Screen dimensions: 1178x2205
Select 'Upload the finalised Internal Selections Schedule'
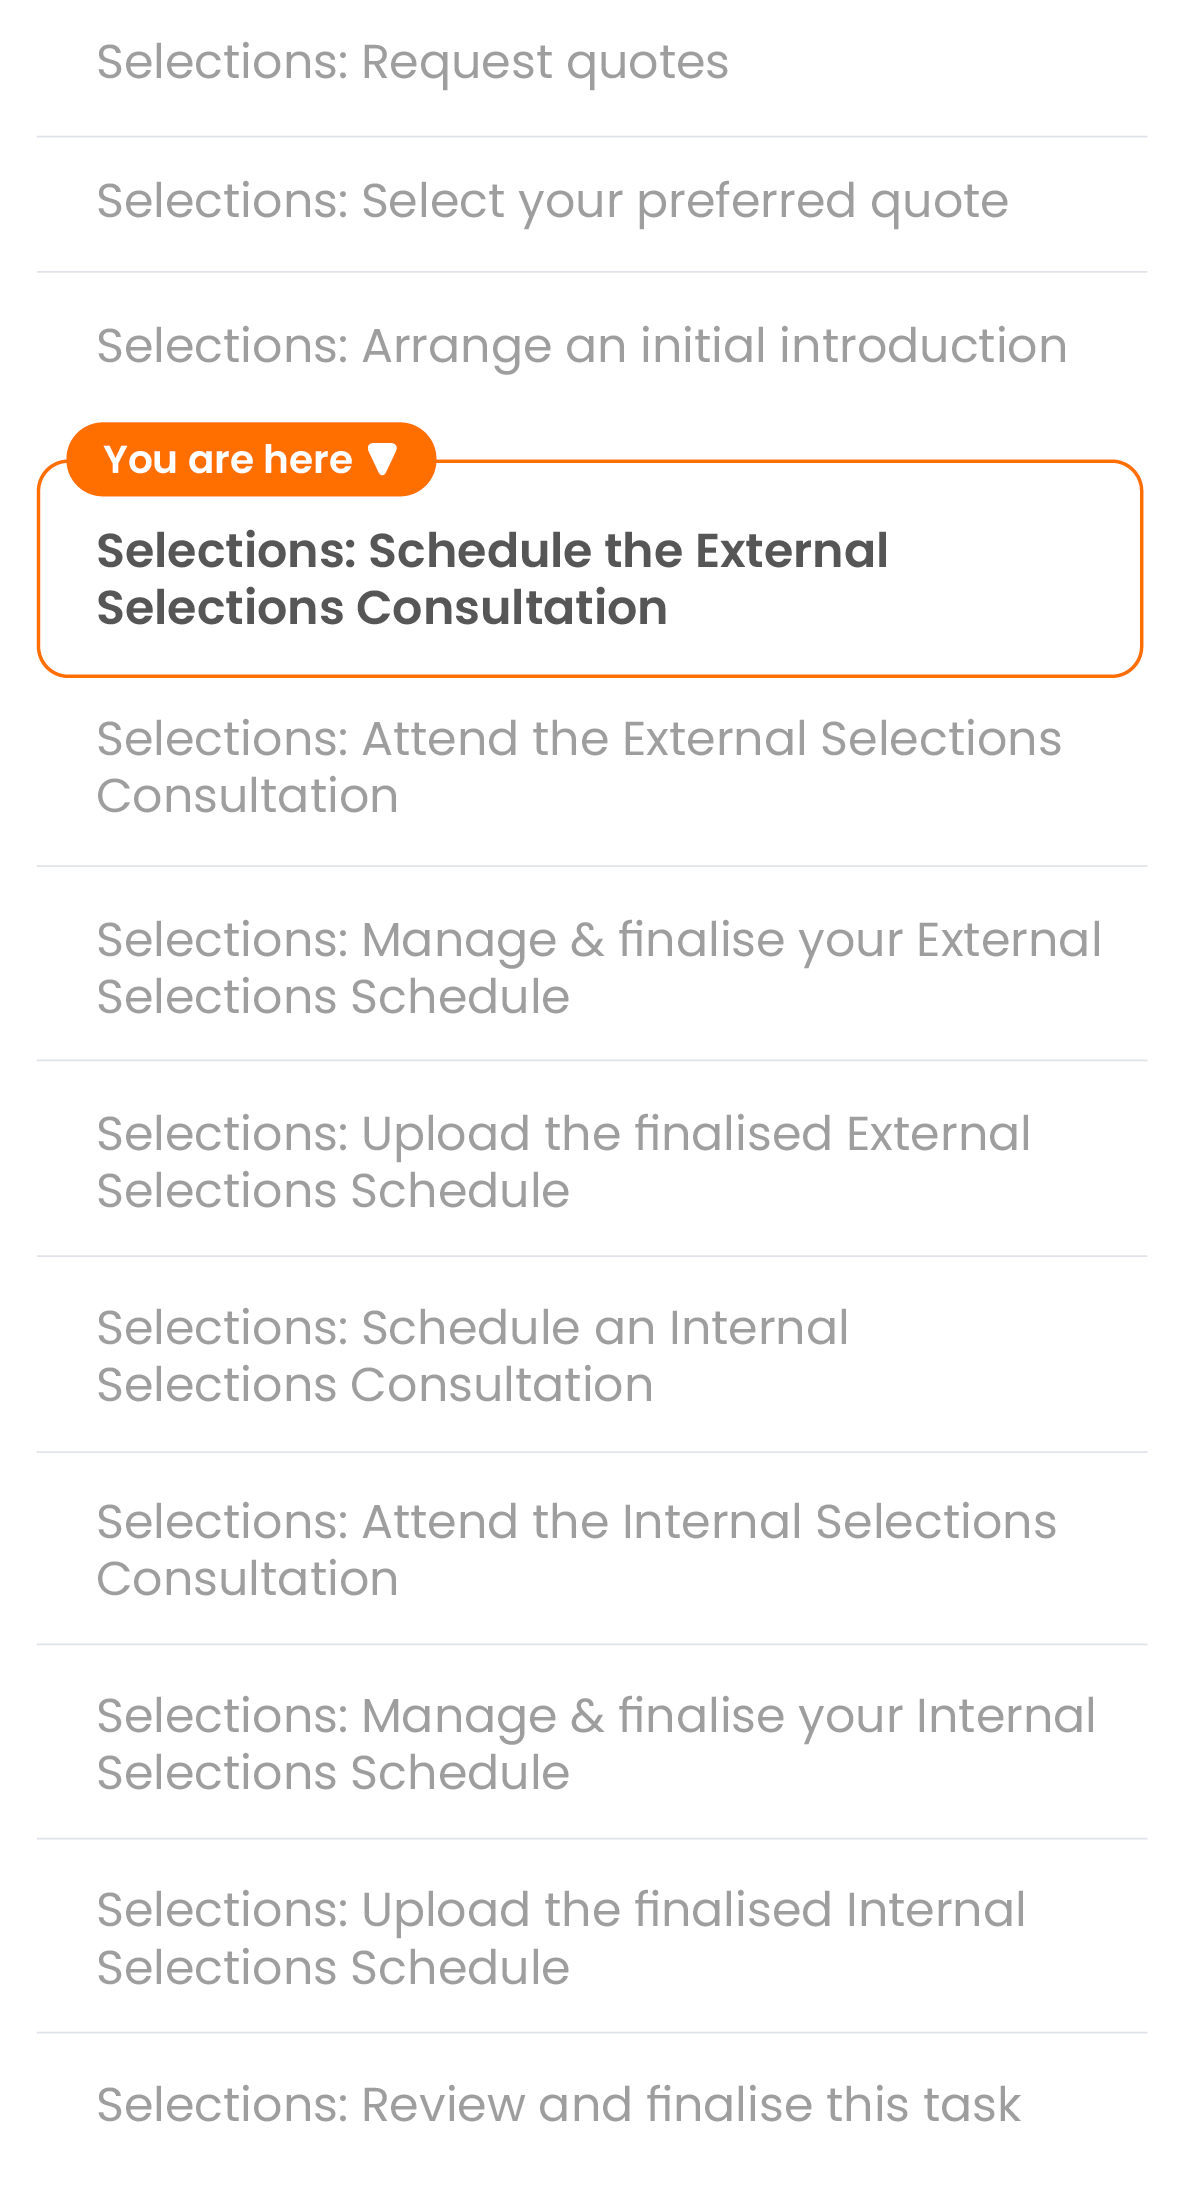[x=561, y=1938]
